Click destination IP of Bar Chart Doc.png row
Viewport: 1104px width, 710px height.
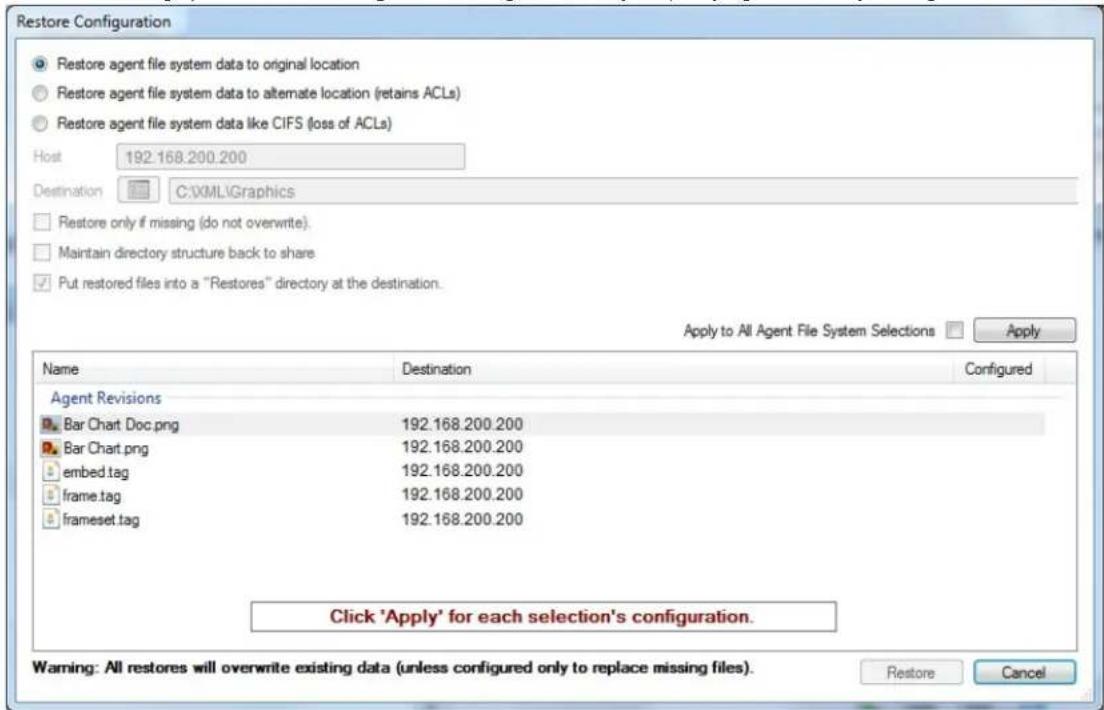[x=462, y=424]
